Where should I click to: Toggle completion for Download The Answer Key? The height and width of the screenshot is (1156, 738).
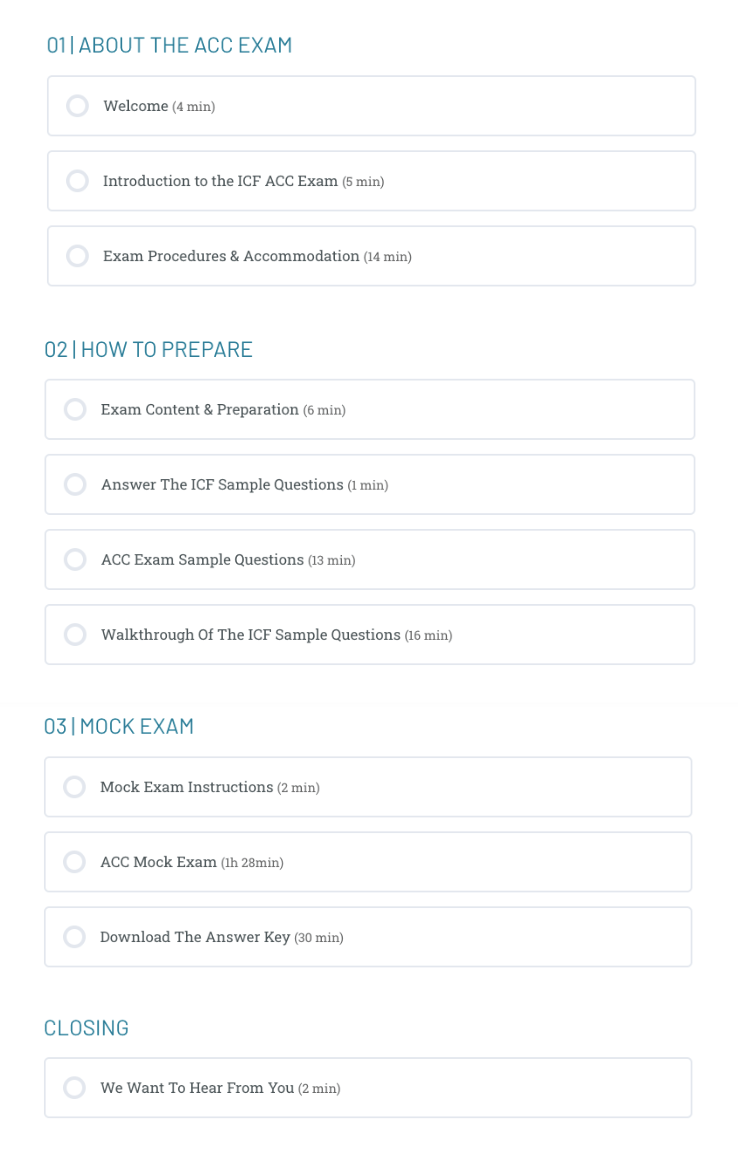pos(75,936)
